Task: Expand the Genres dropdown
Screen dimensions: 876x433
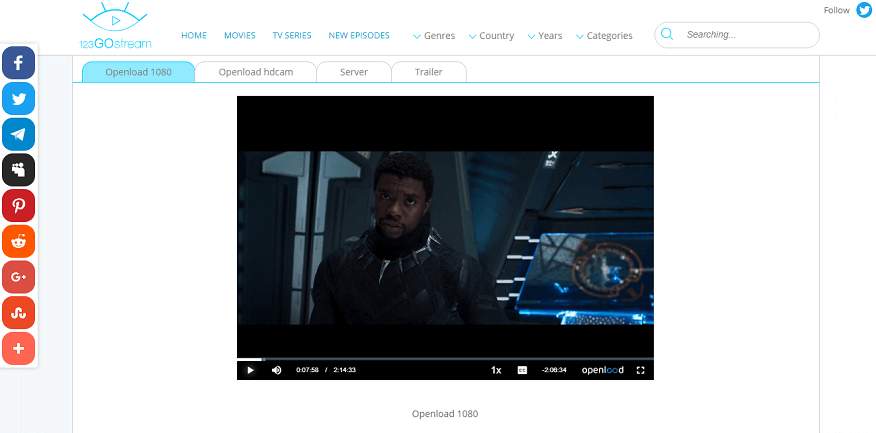Action: (434, 36)
